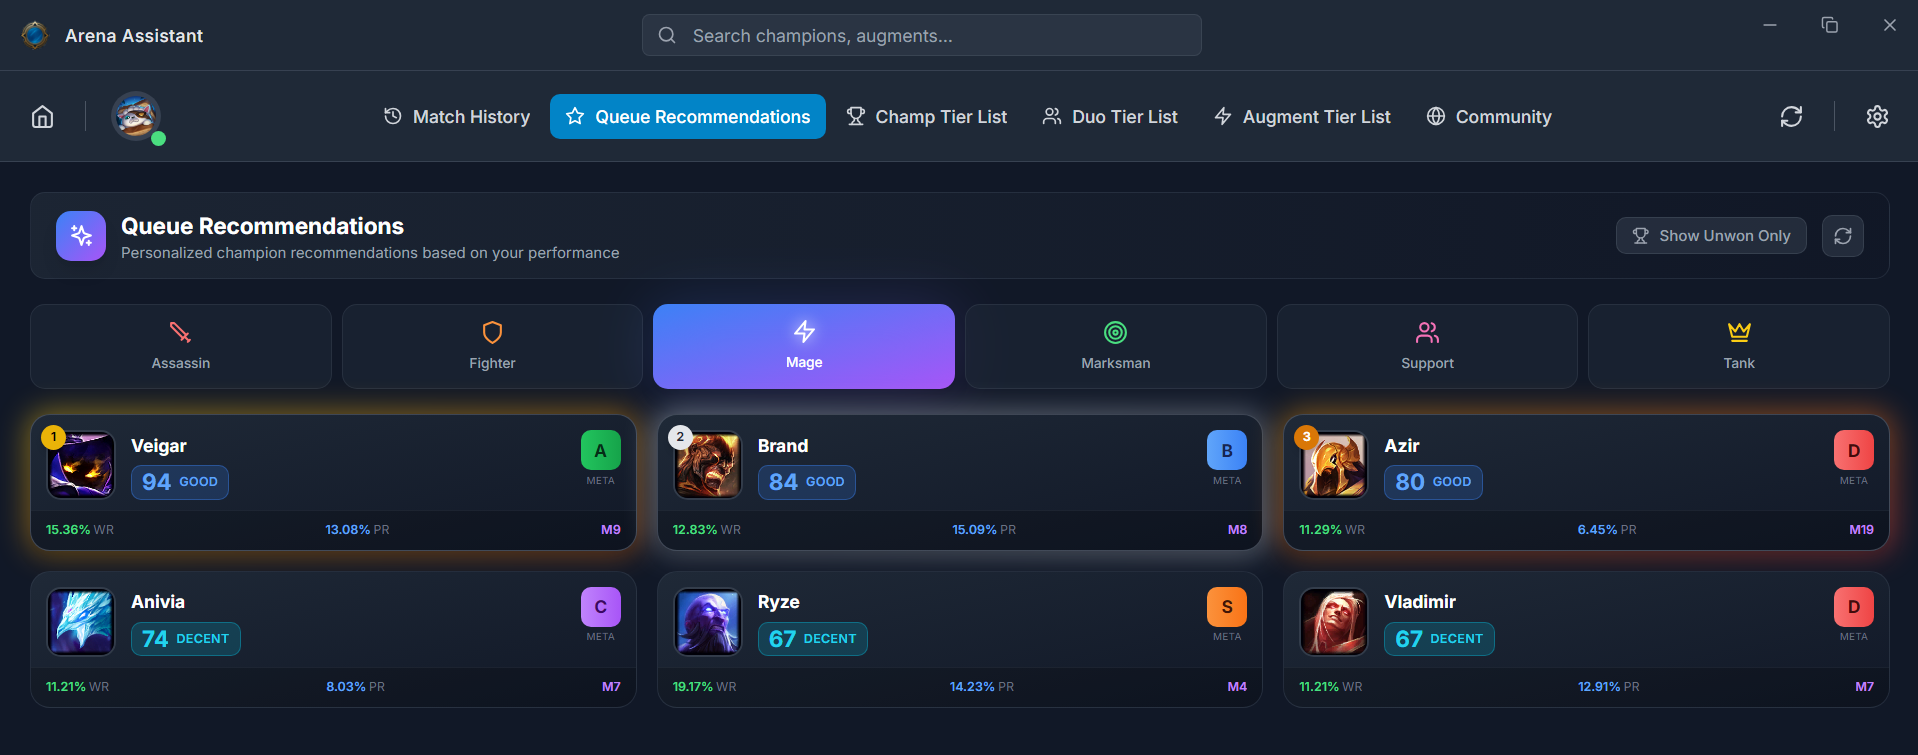This screenshot has width=1918, height=755.
Task: Click the home icon
Action: pos(42,117)
